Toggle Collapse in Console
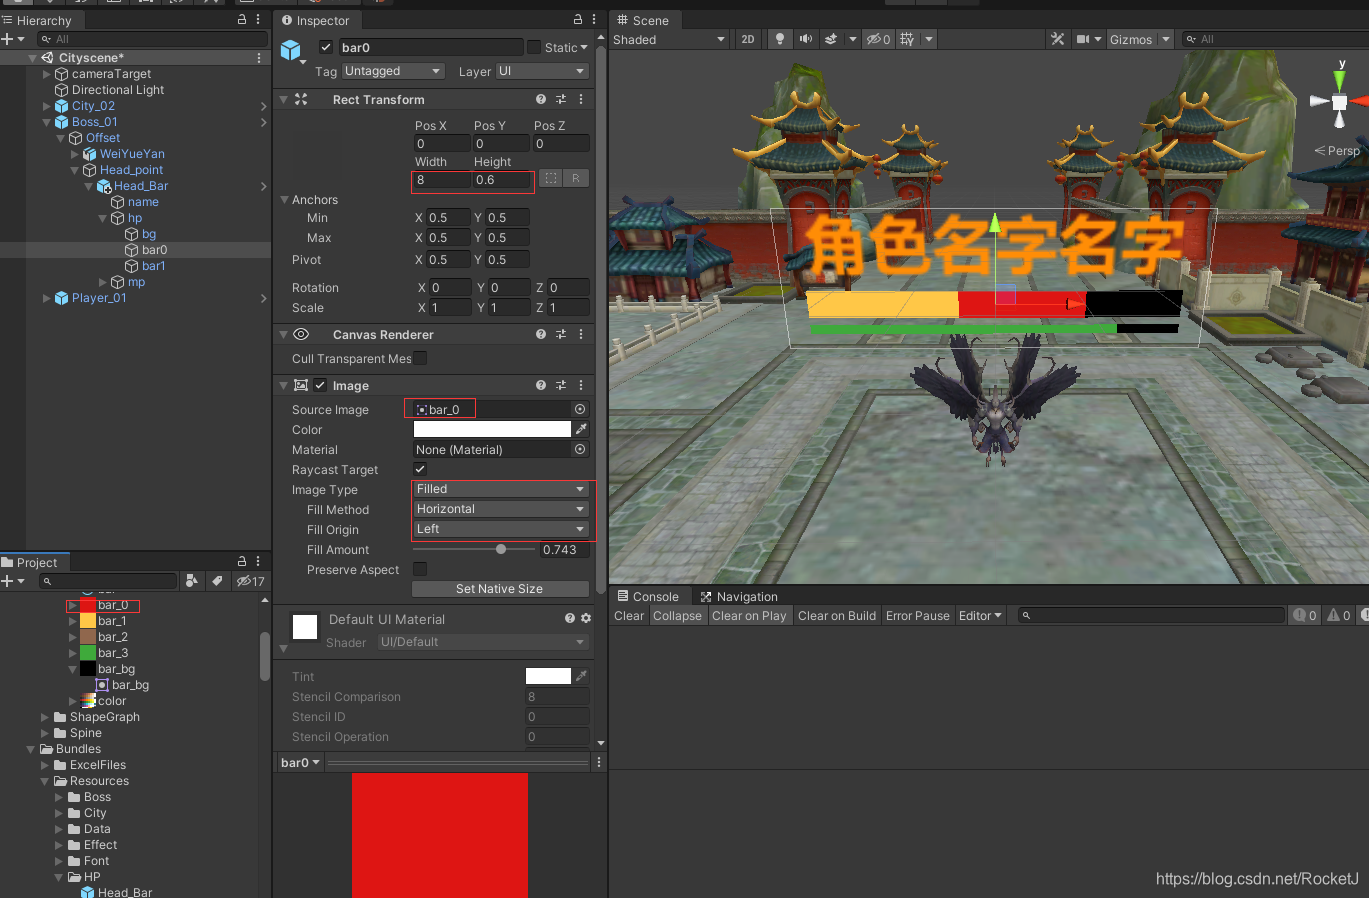The height and width of the screenshot is (898, 1369). (x=677, y=615)
